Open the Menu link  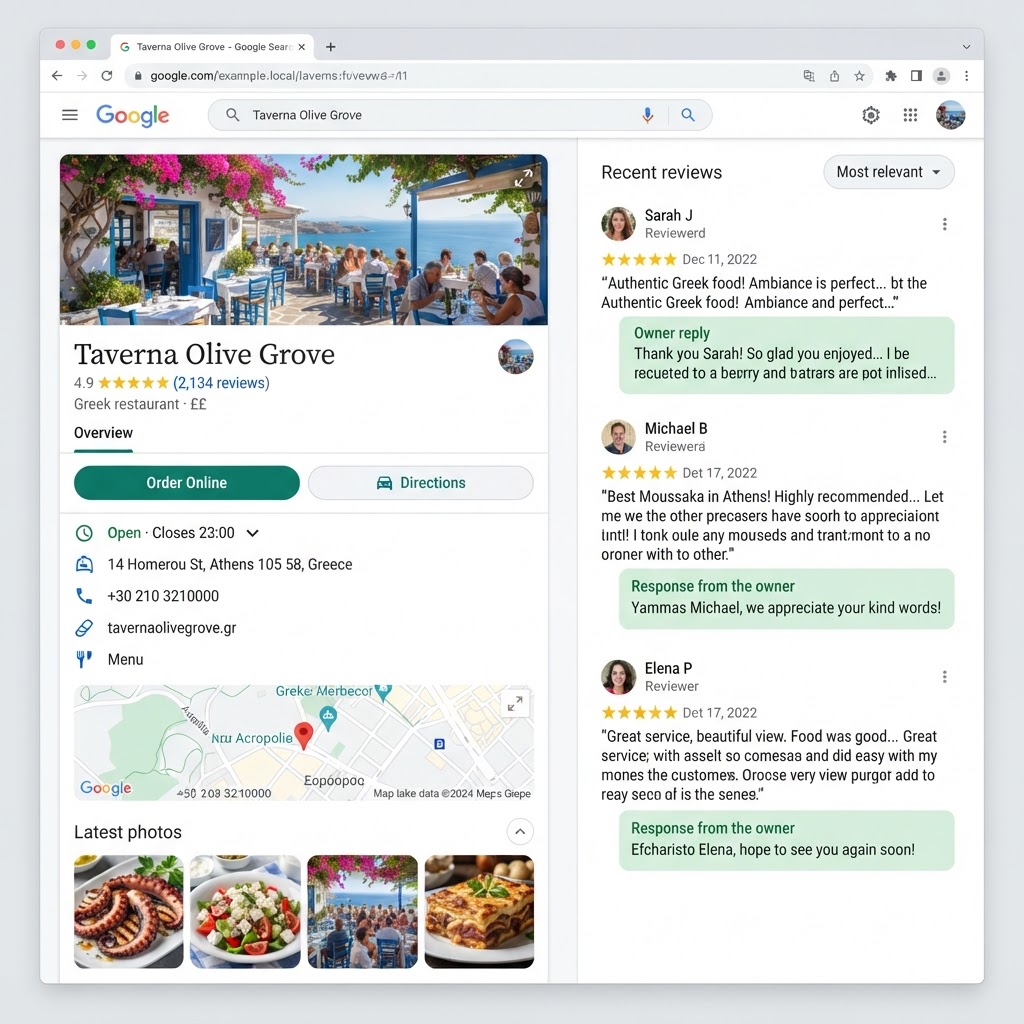(125, 660)
